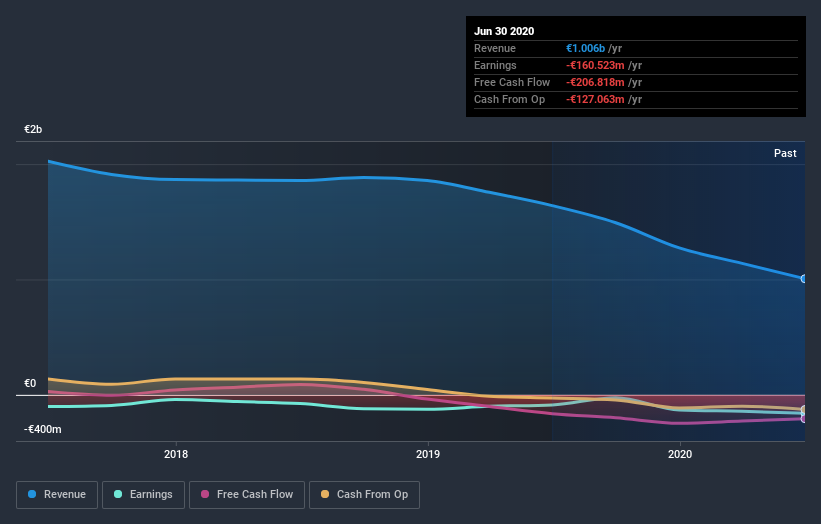Select the 2020 x-axis label
The width and height of the screenshot is (821, 524).
[680, 454]
